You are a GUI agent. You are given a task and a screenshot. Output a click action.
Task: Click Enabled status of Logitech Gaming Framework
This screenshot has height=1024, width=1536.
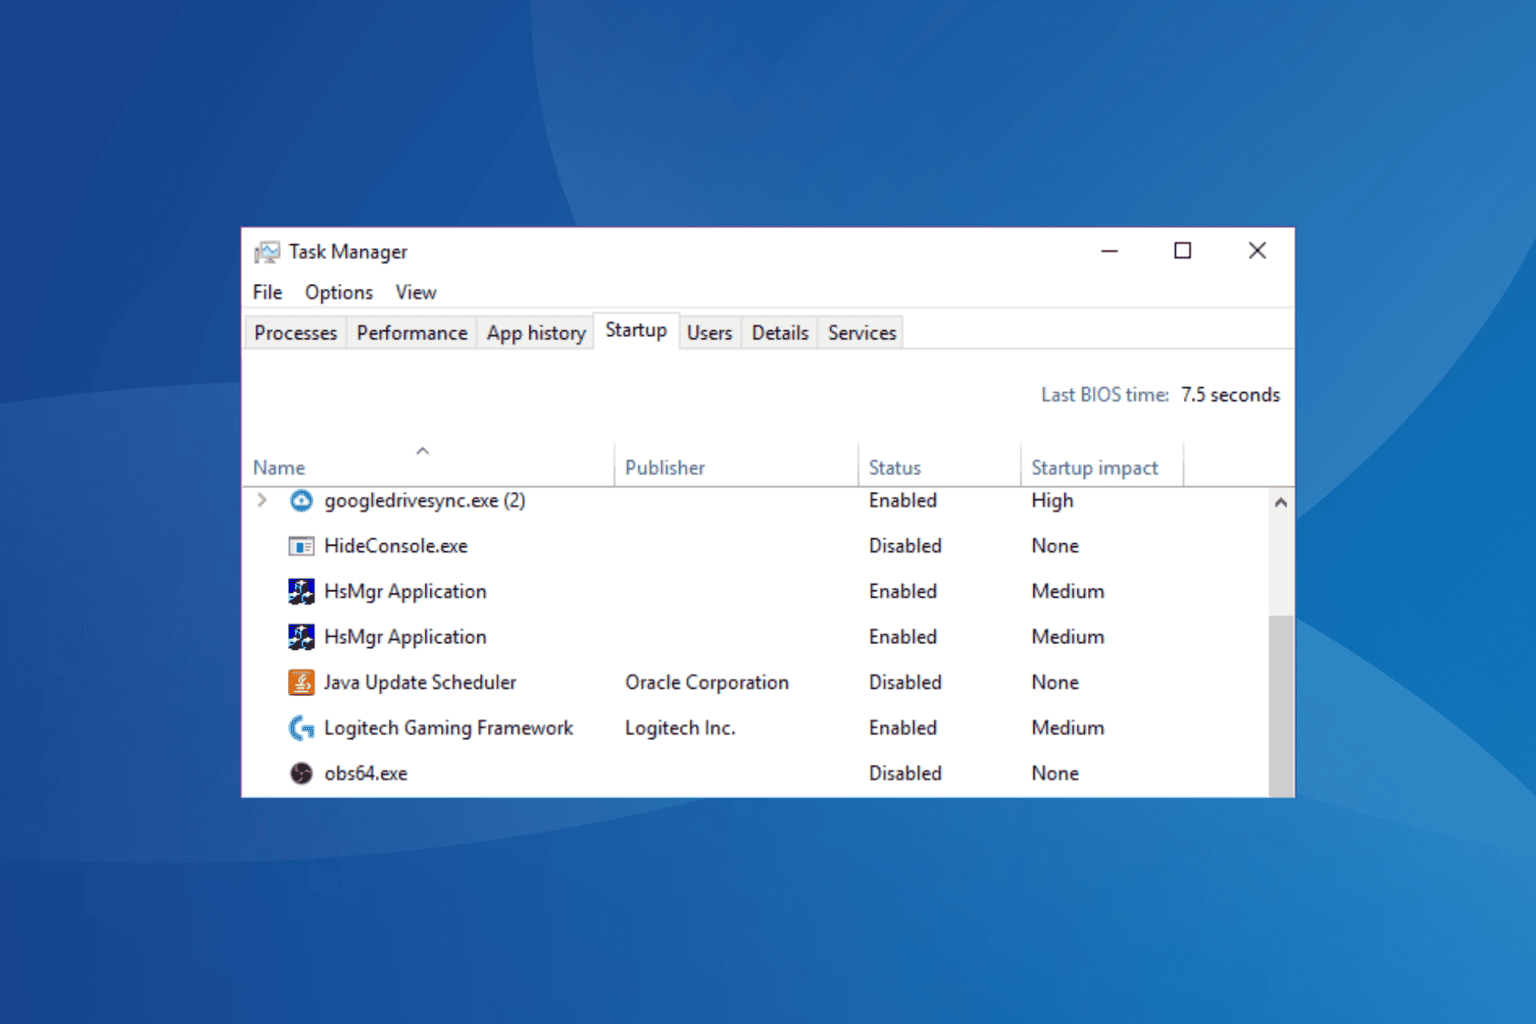903,728
